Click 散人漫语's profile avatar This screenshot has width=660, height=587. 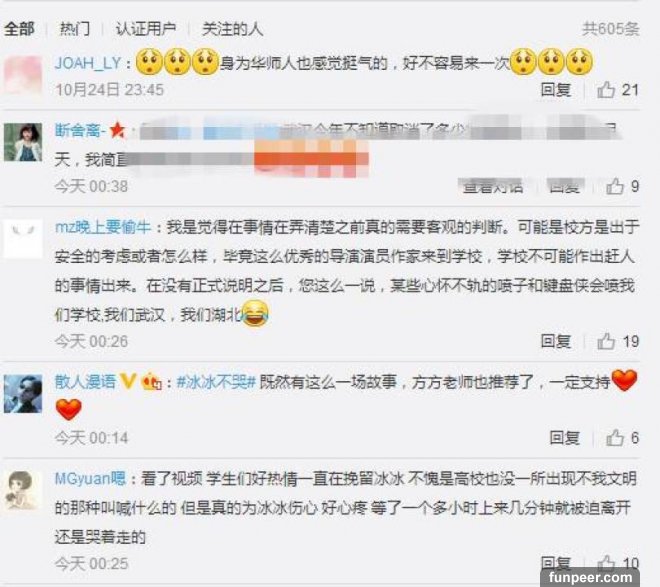[23, 394]
